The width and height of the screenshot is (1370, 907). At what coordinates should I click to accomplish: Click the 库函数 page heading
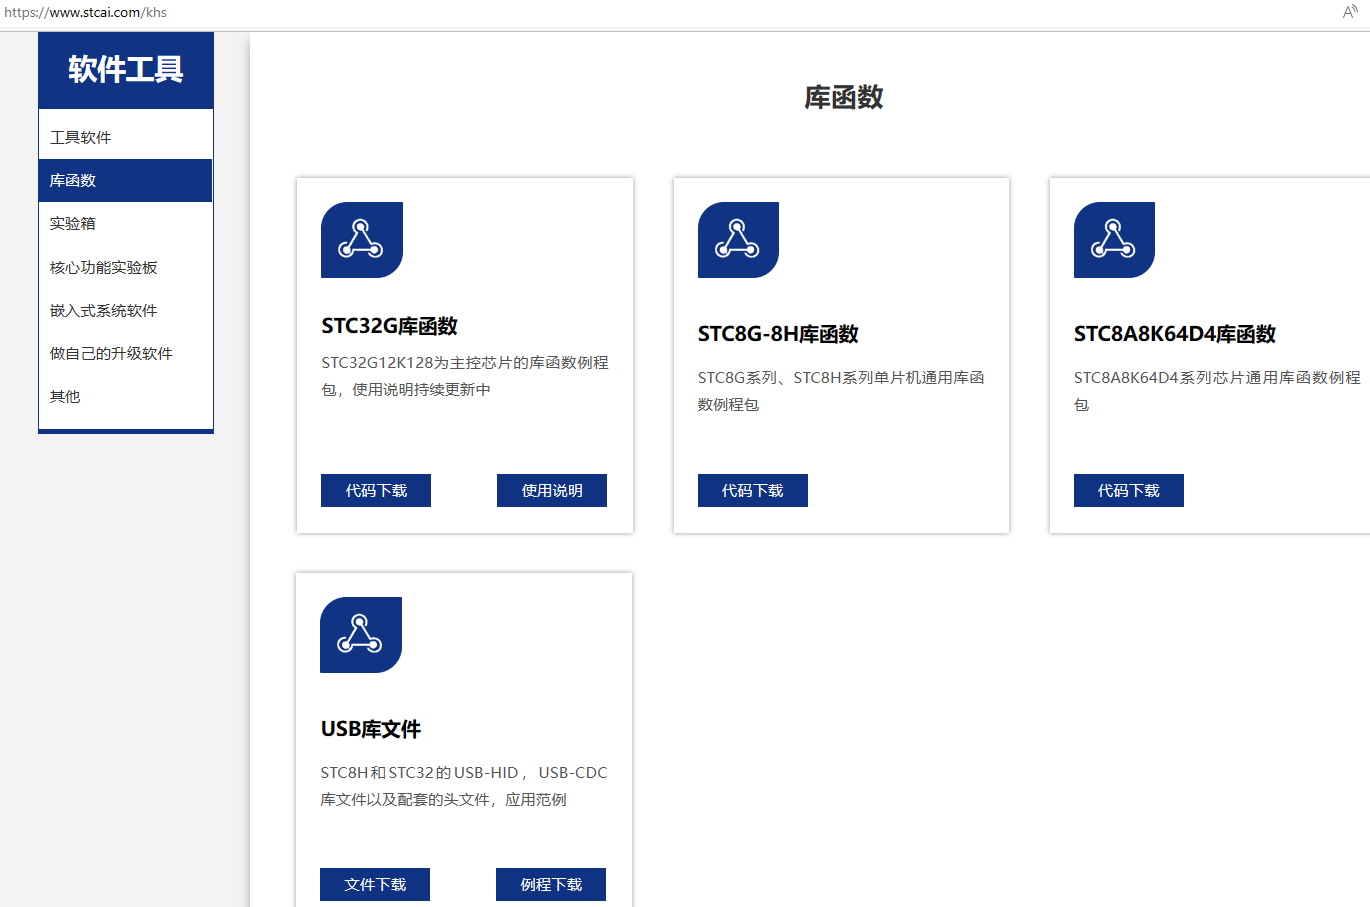(x=844, y=97)
